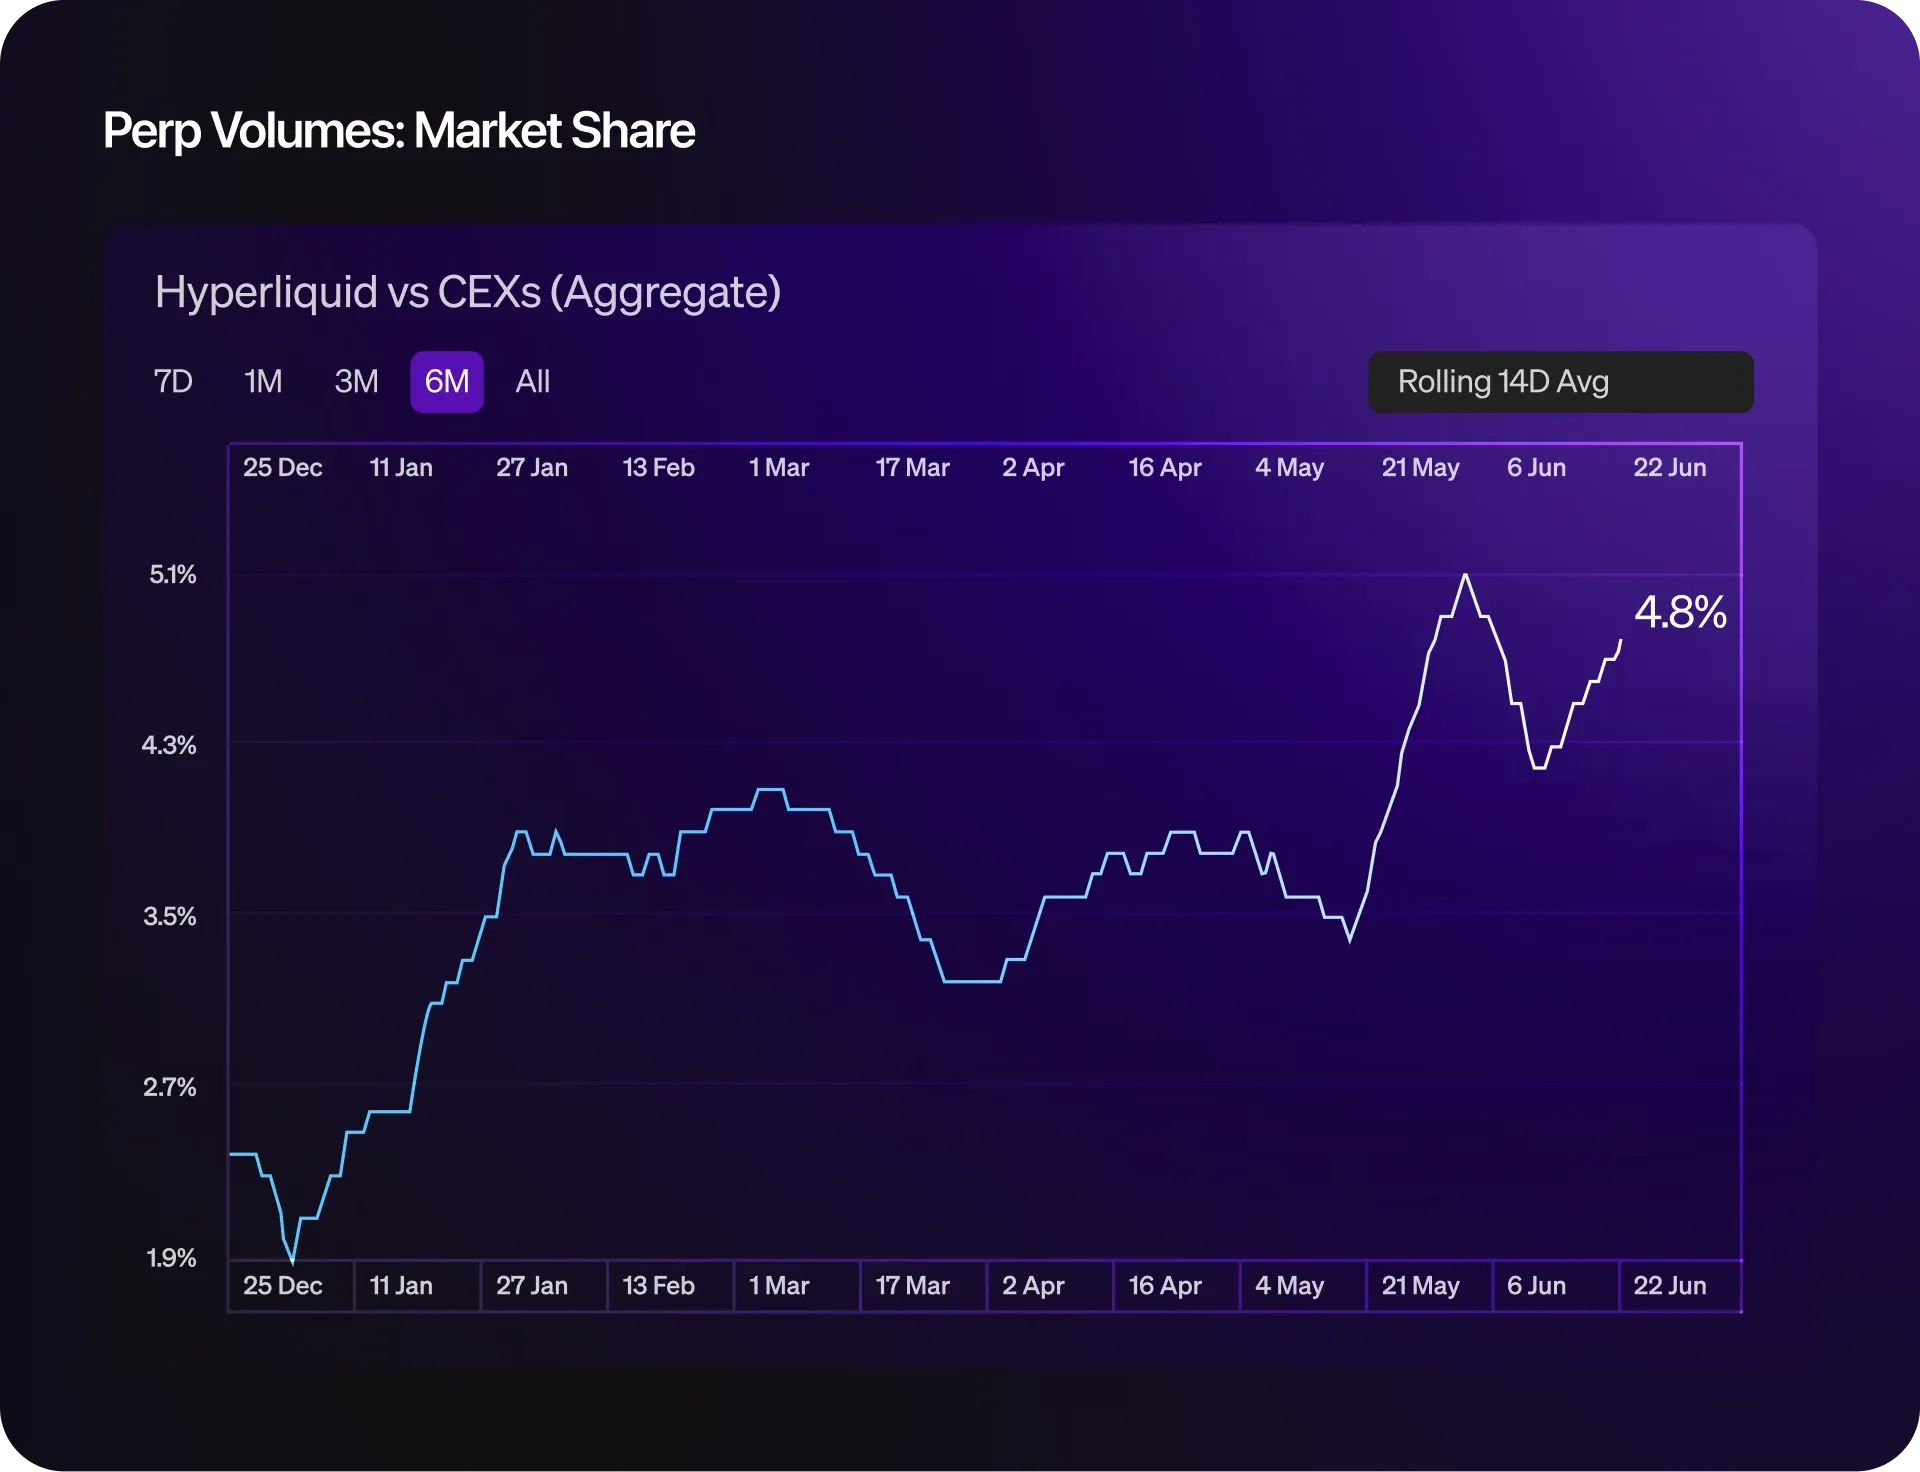
Task: Click bottom axis 25 Dec cell
Action: tap(291, 1286)
